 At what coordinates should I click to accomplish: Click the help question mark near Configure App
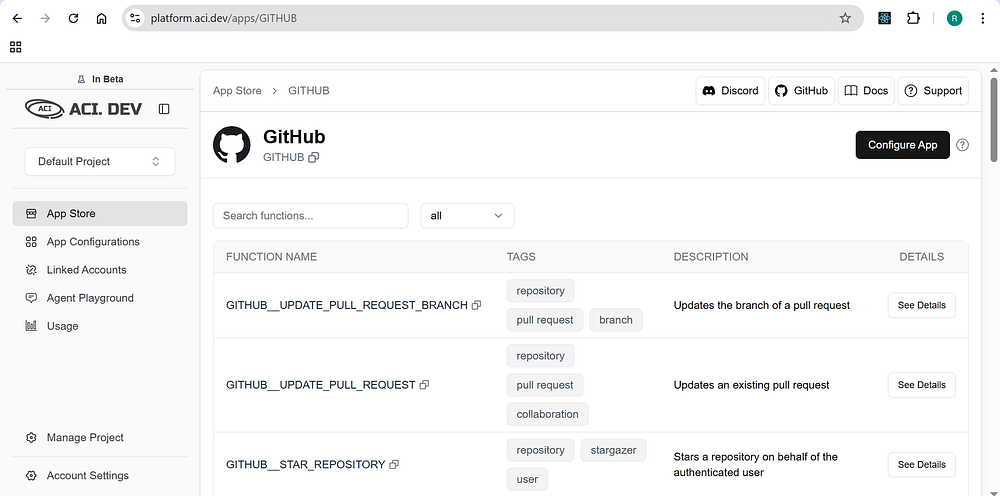pyautogui.click(x=962, y=145)
